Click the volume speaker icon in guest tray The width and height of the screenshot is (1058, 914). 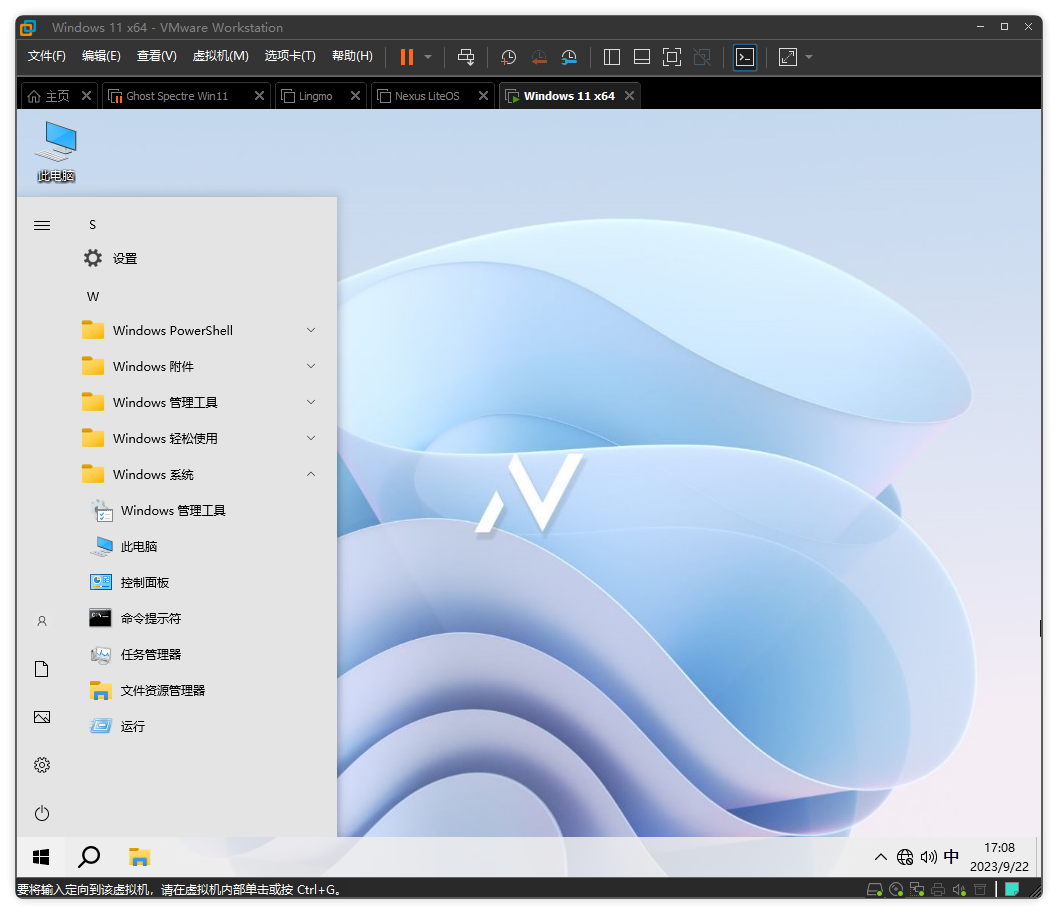(928, 857)
